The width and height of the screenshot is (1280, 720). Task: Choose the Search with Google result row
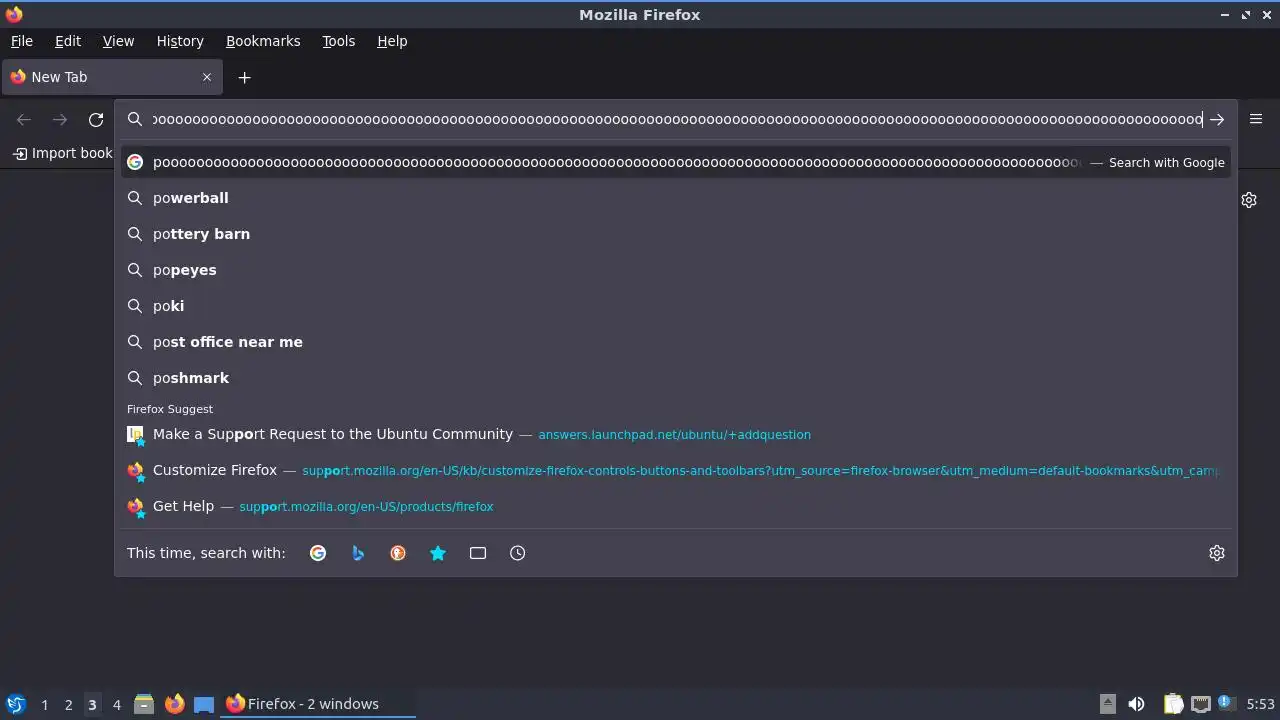pos(676,162)
